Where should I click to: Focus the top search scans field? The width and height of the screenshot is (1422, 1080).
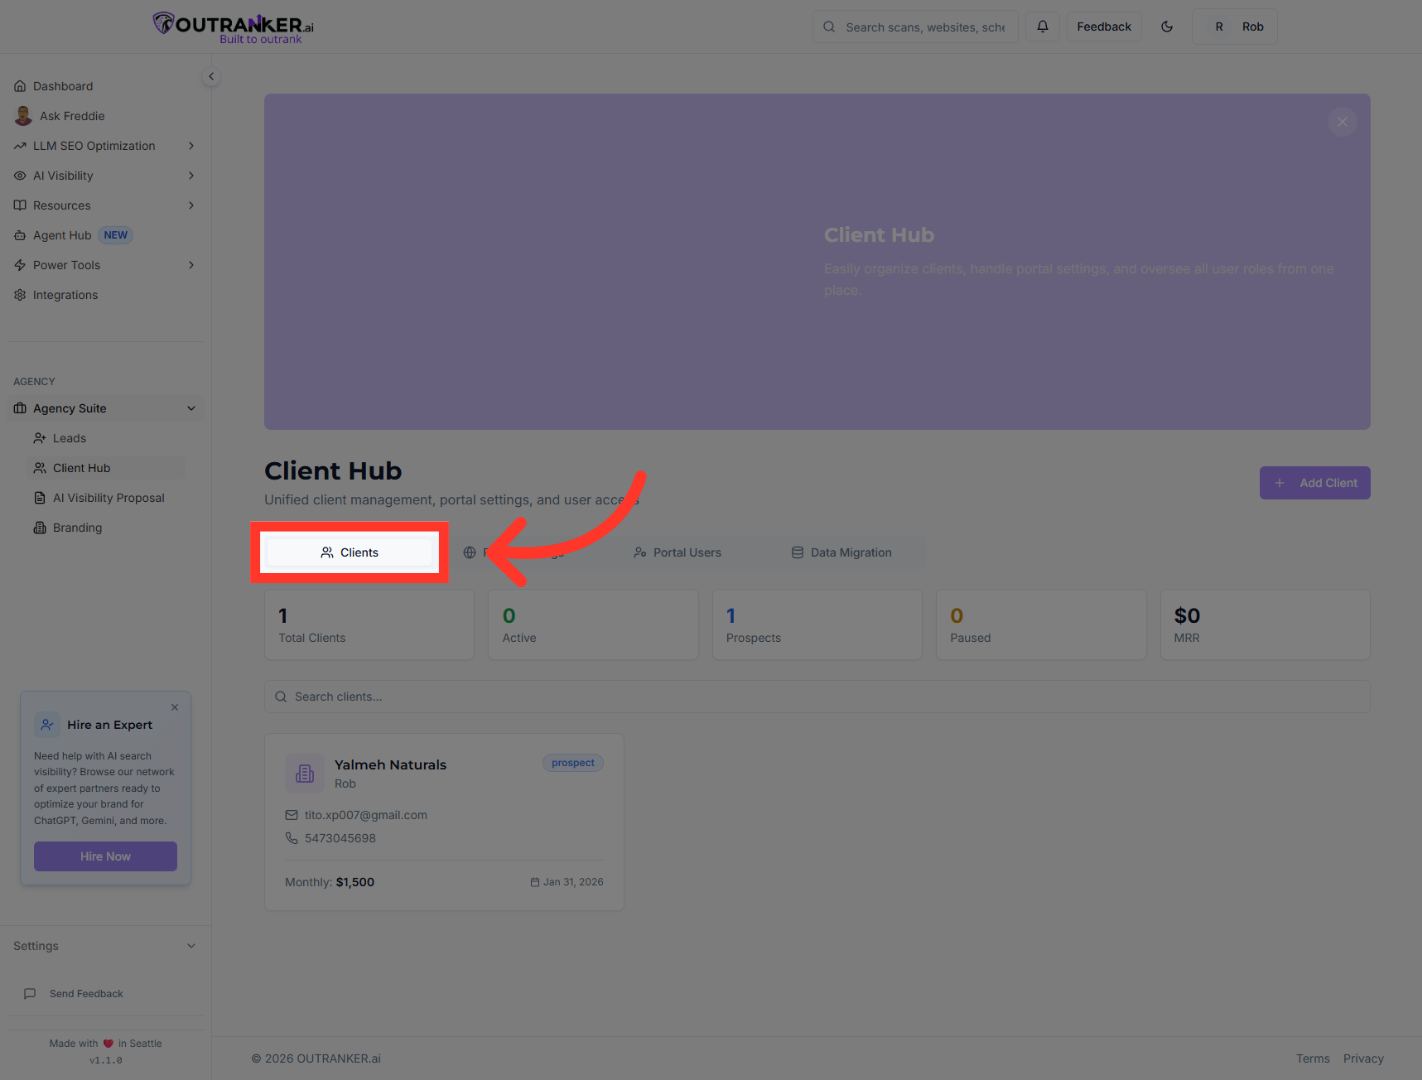pos(915,27)
